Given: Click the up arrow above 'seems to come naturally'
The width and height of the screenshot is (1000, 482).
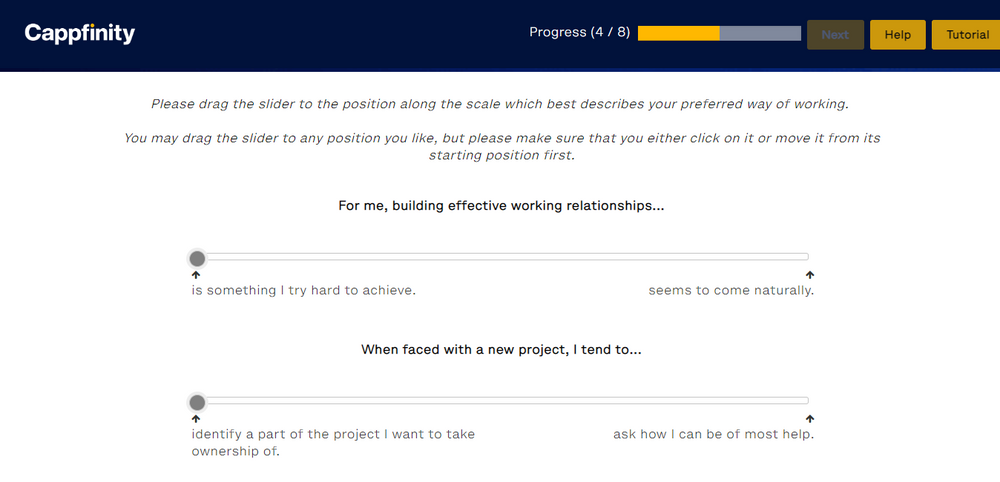Looking at the screenshot, I should coord(810,275).
